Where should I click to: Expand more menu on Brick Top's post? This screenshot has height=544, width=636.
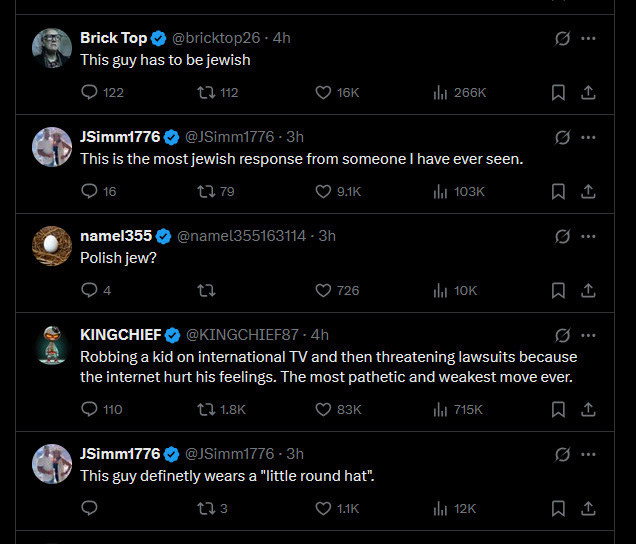[x=589, y=38]
